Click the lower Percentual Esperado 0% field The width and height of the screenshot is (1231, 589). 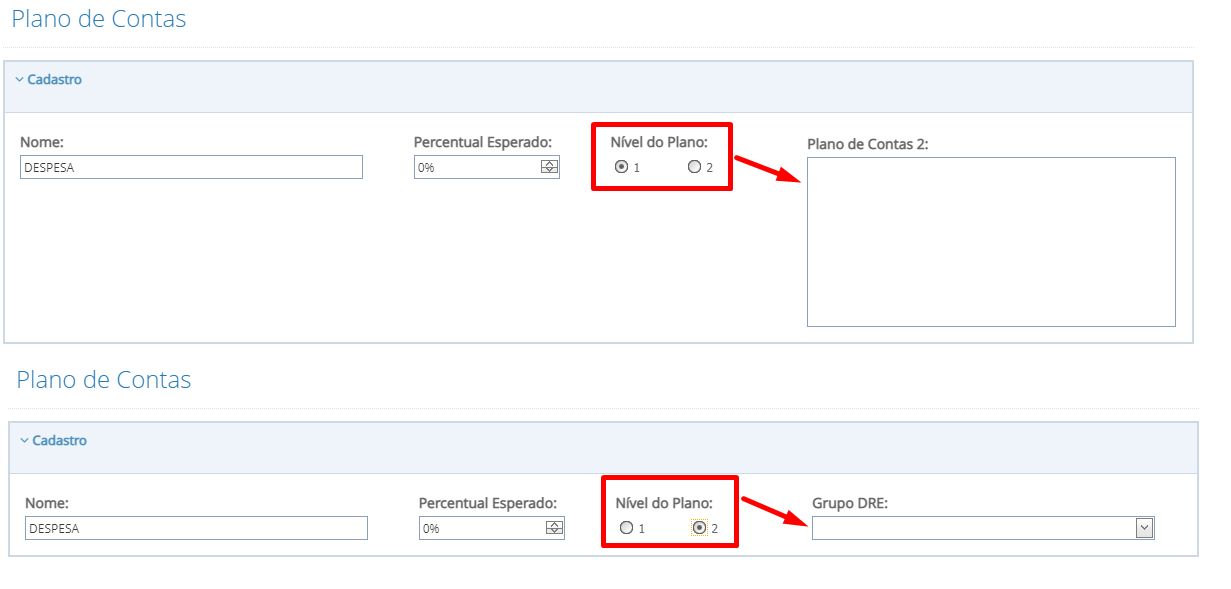(x=481, y=529)
